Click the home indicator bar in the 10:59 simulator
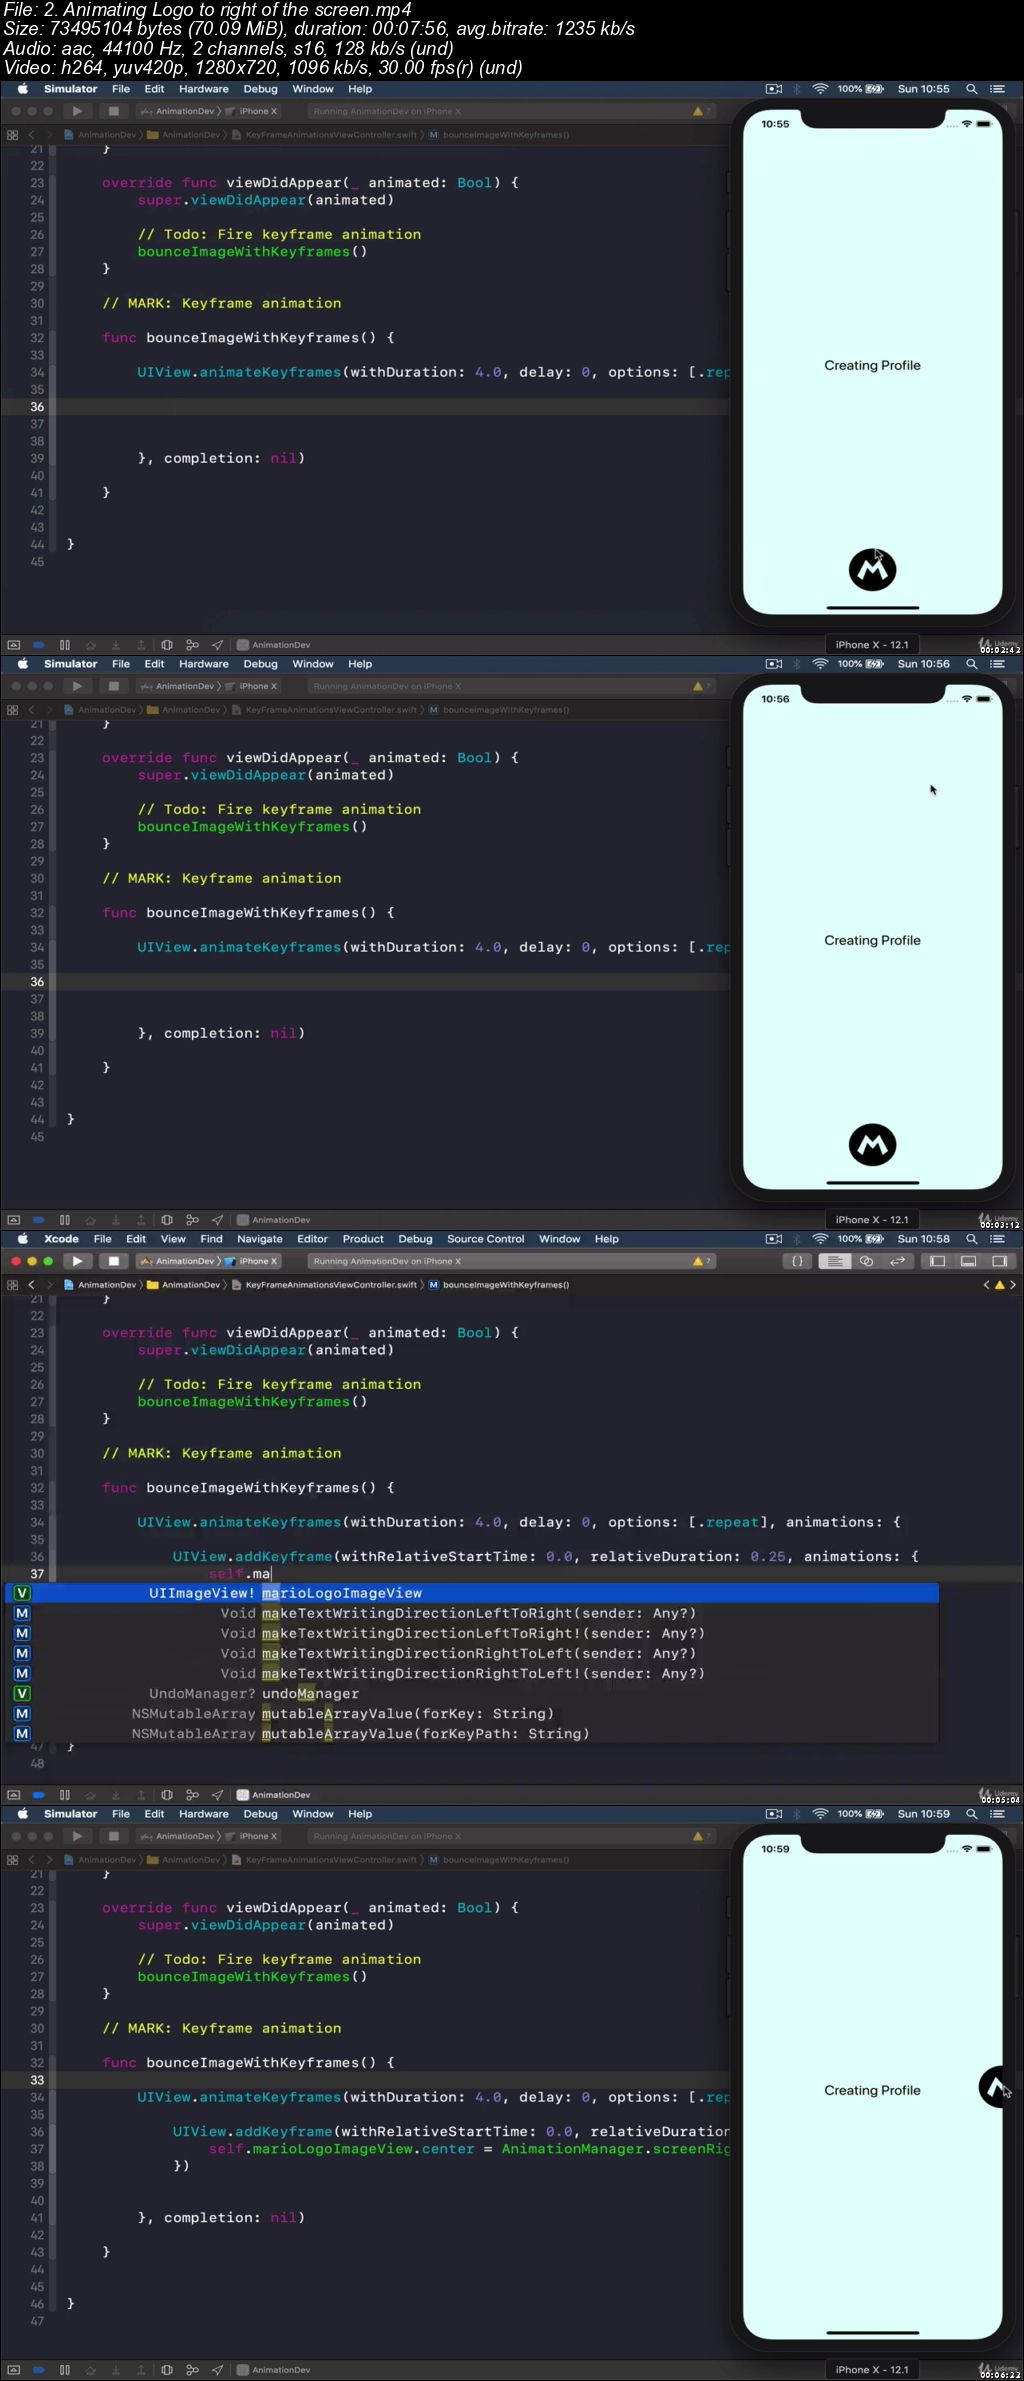 (872, 2333)
